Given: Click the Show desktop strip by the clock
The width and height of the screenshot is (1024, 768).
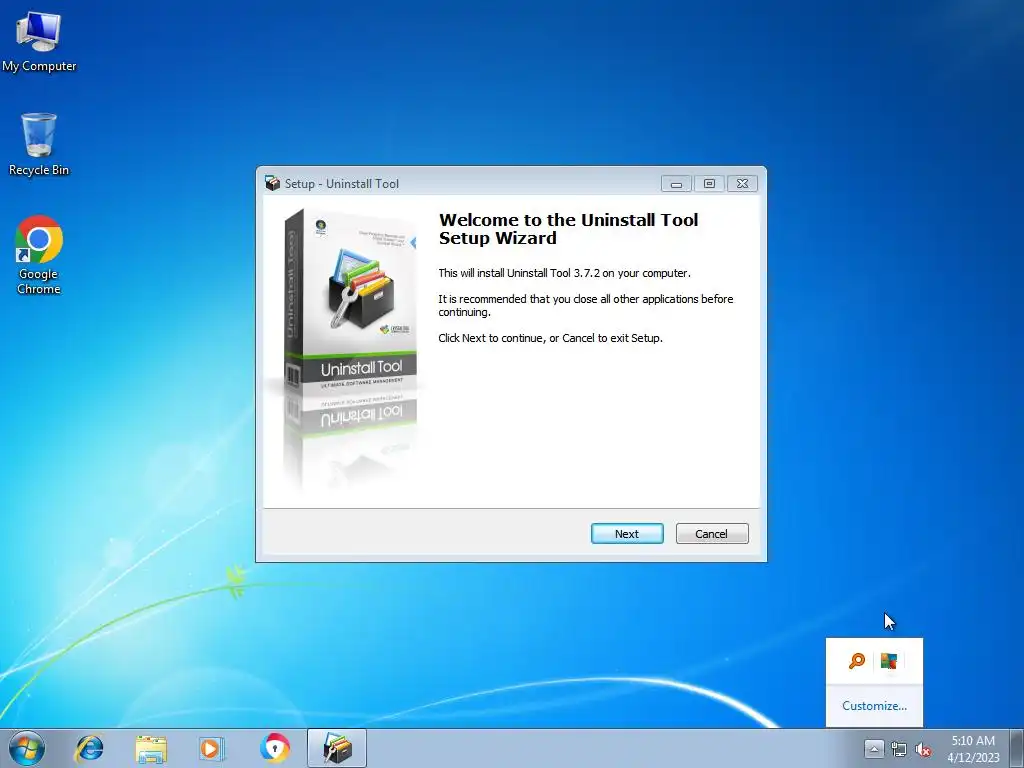Looking at the screenshot, I should click(1016, 748).
